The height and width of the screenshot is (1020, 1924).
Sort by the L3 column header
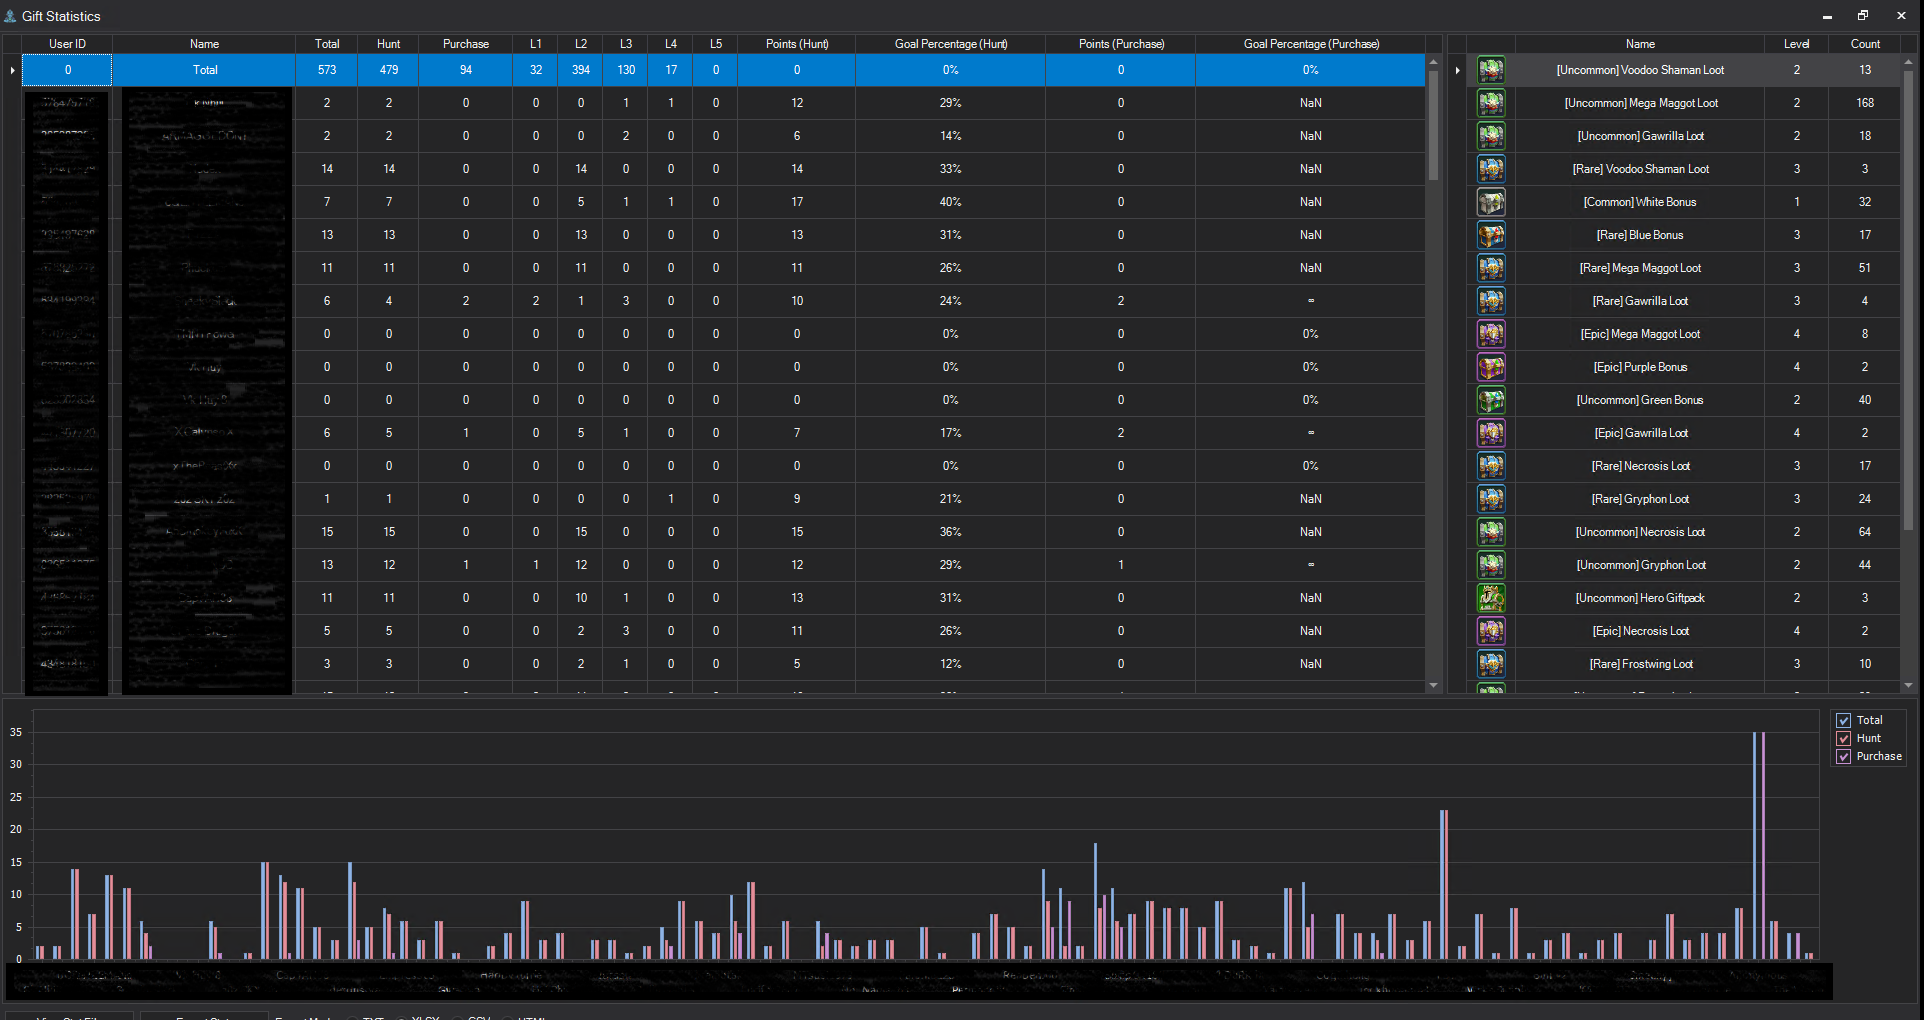point(626,44)
